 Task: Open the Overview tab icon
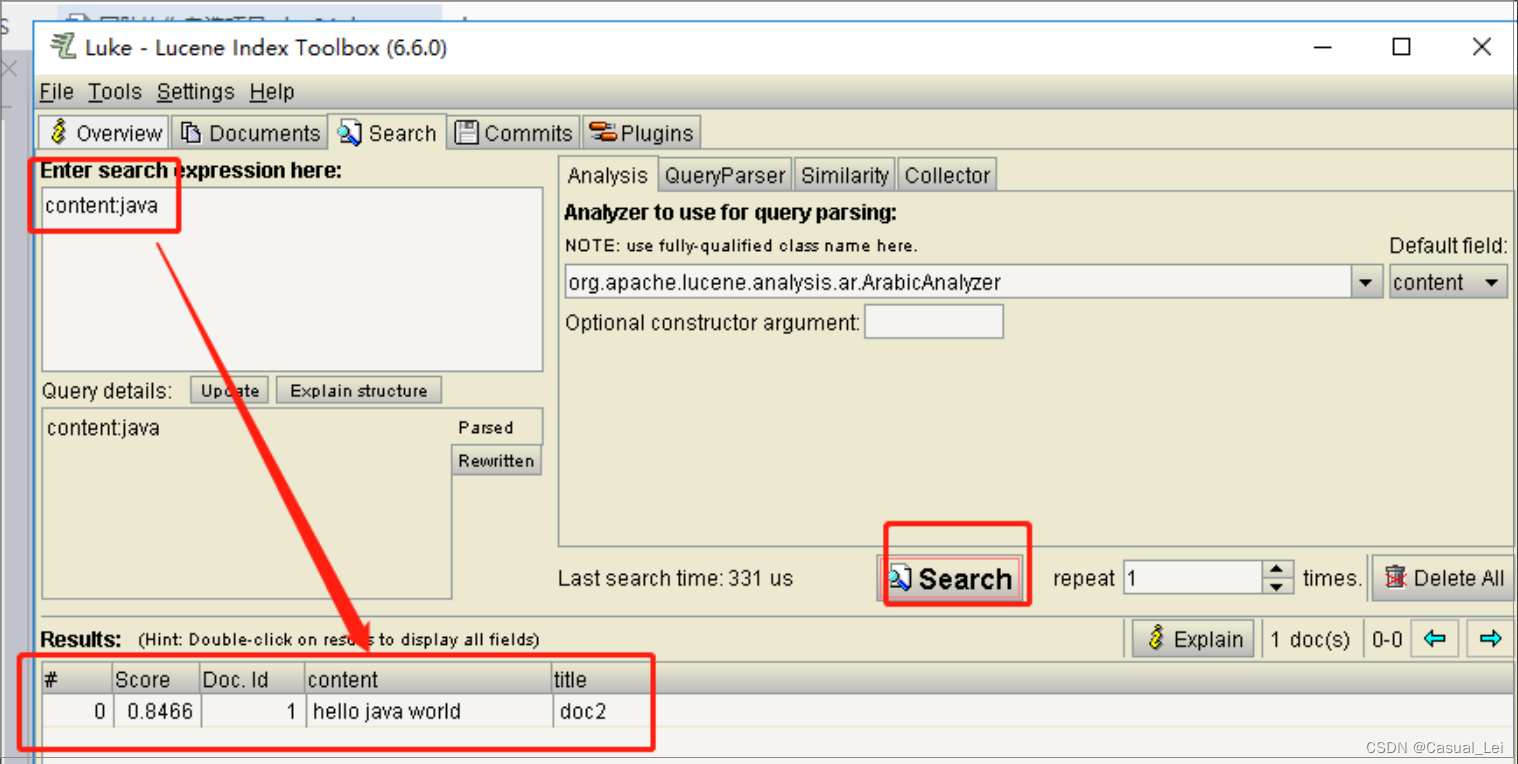(x=58, y=132)
